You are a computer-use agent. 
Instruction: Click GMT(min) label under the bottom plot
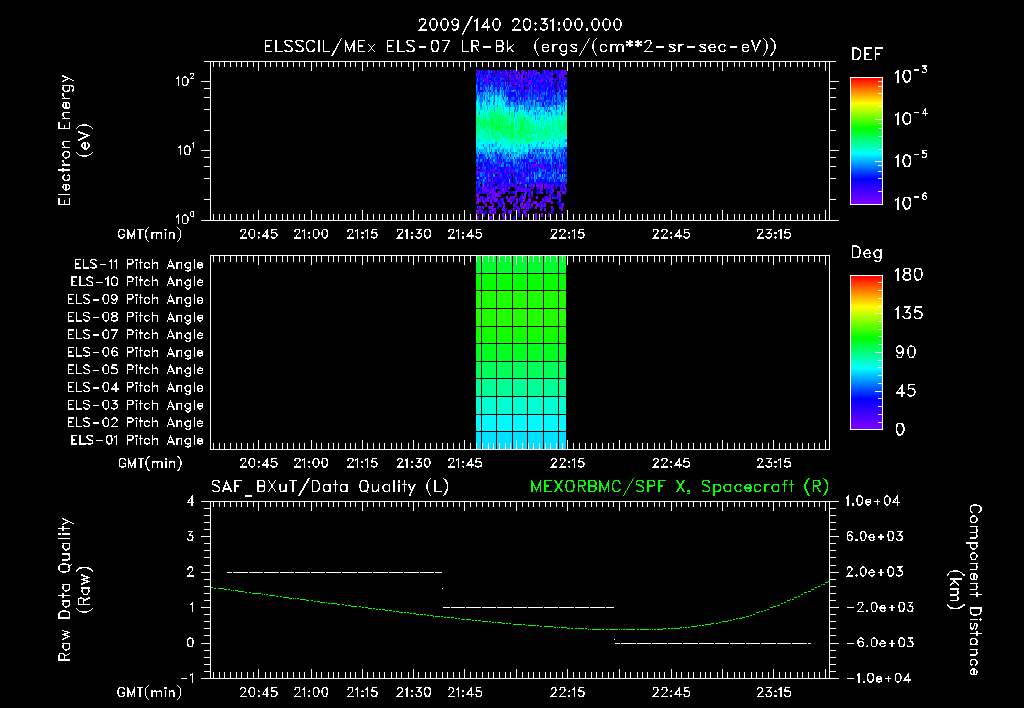click(150, 692)
